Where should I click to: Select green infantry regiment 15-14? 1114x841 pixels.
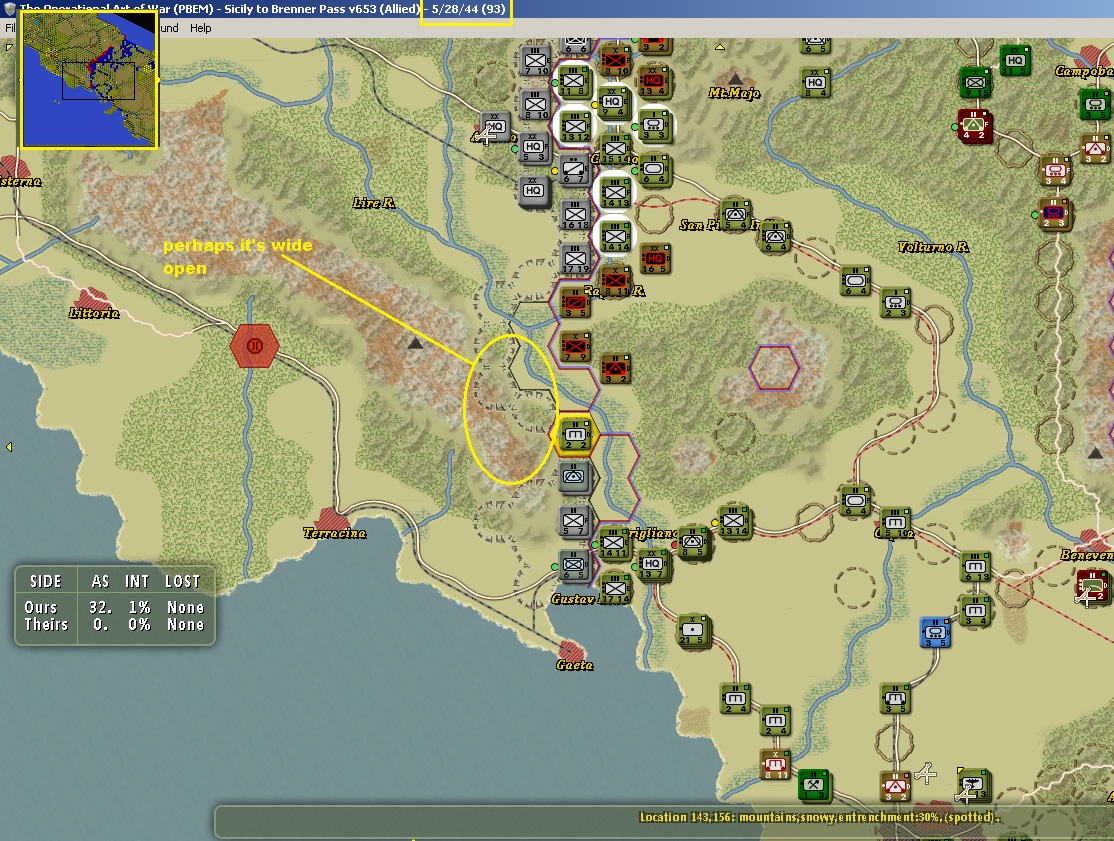(x=615, y=150)
